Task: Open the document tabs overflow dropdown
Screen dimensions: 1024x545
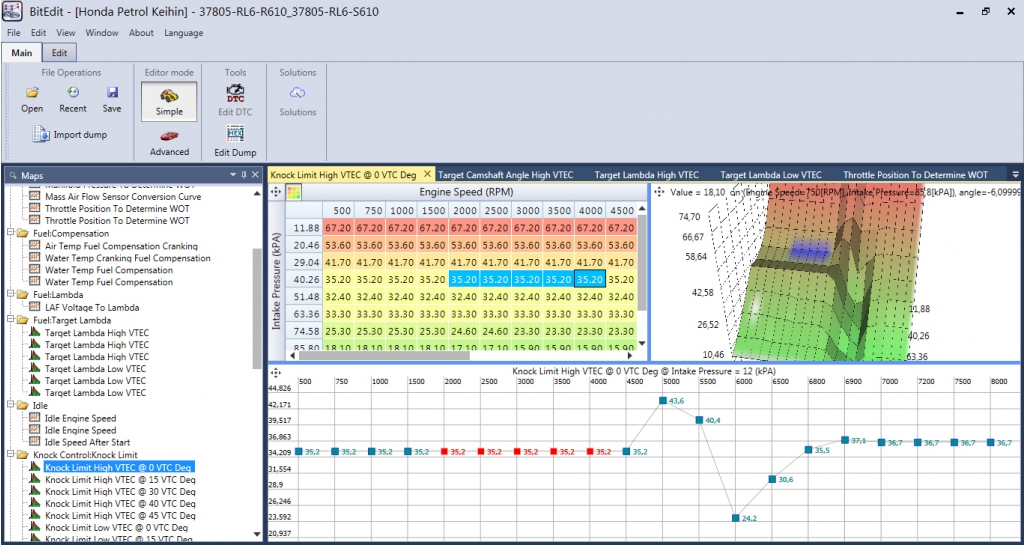Action: [1016, 175]
